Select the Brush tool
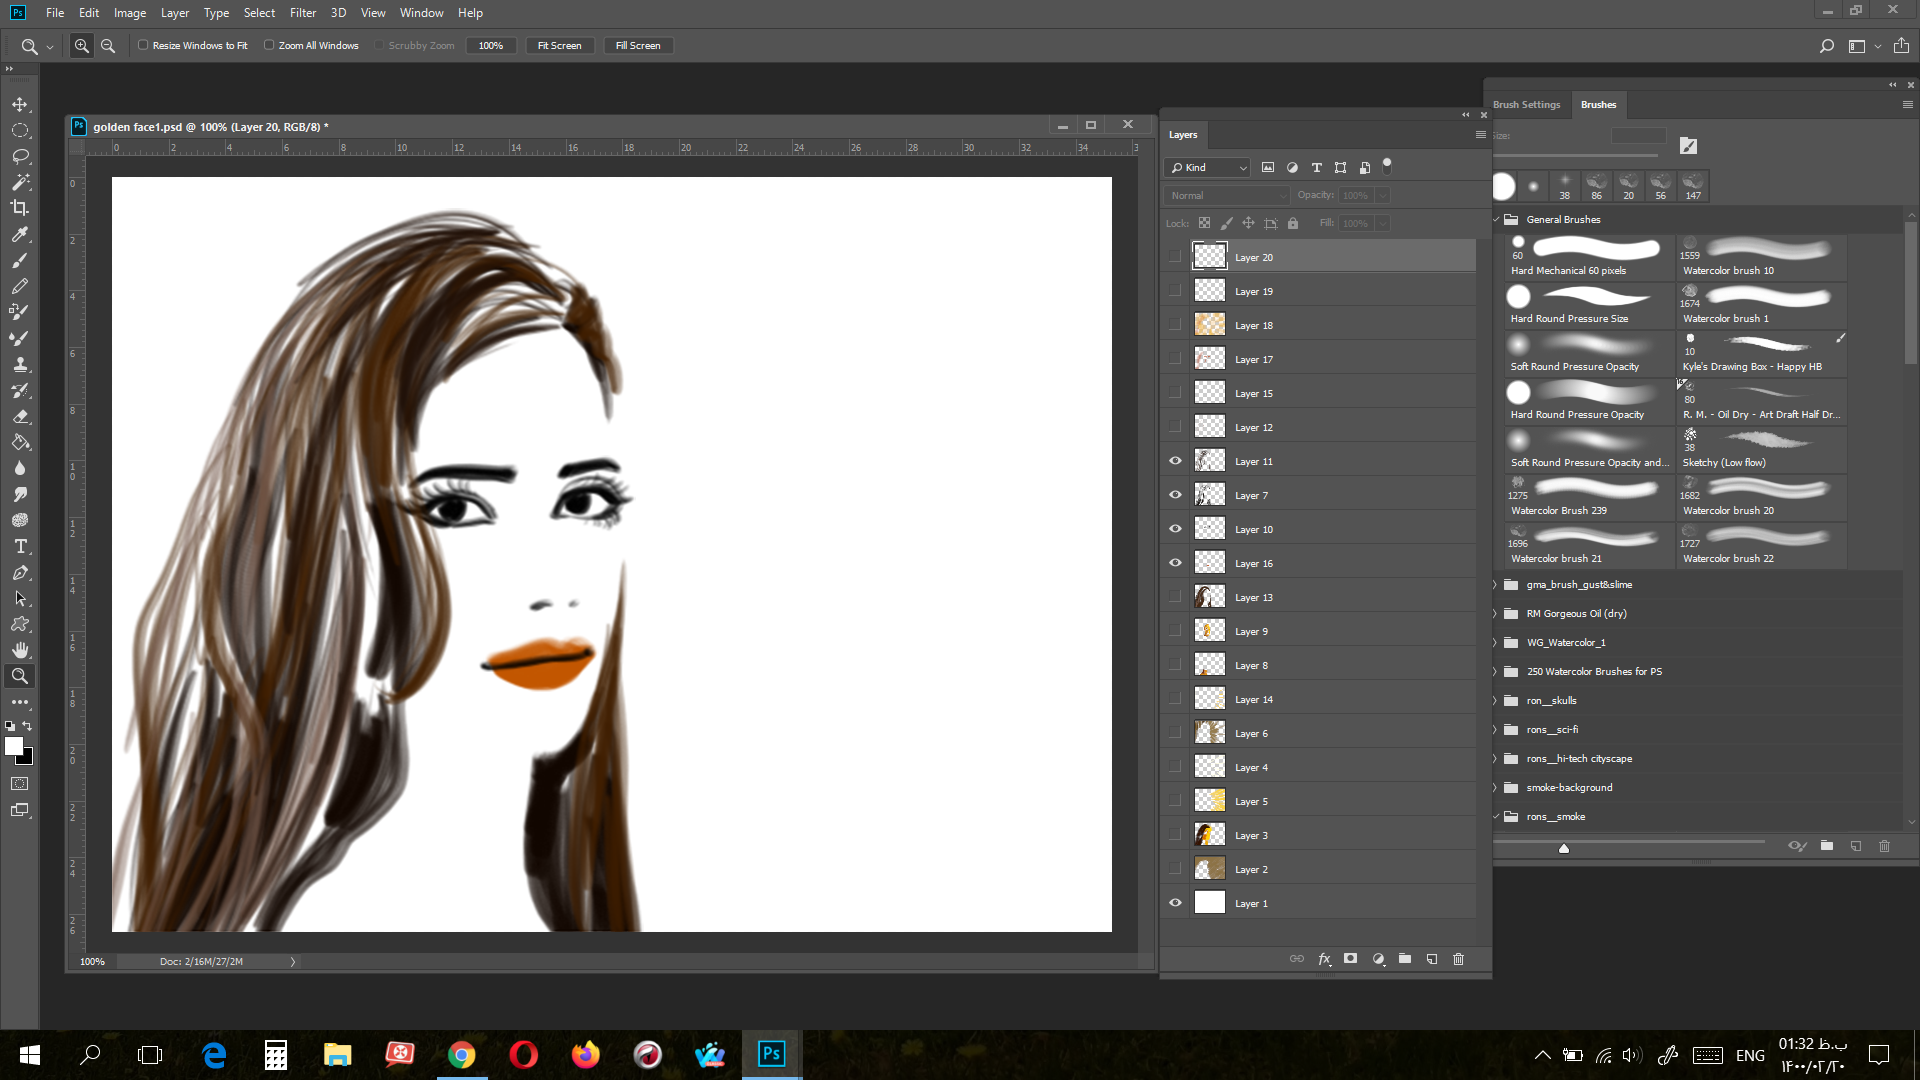The image size is (1920, 1080). pos(19,260)
